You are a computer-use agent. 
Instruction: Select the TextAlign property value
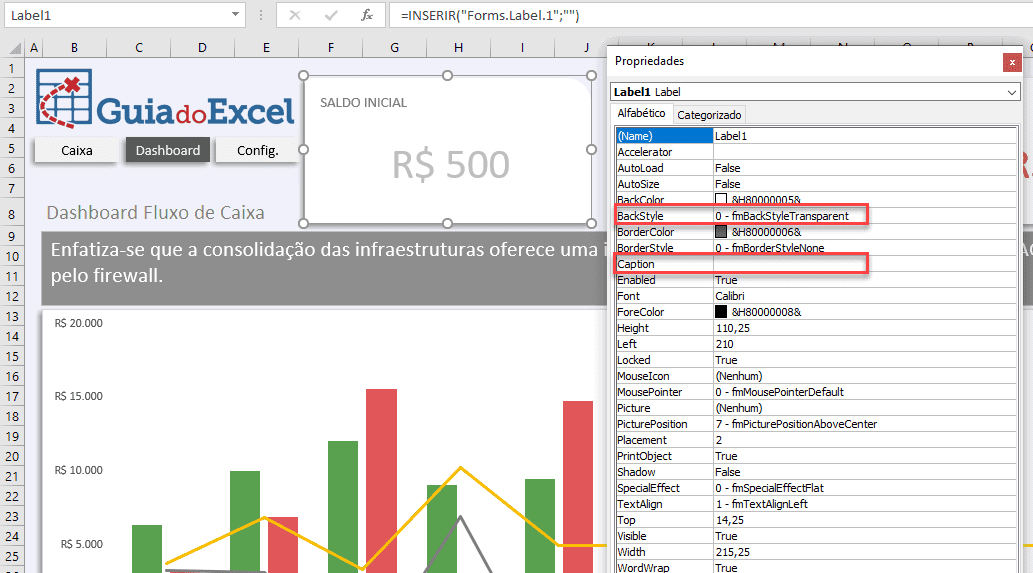click(864, 504)
